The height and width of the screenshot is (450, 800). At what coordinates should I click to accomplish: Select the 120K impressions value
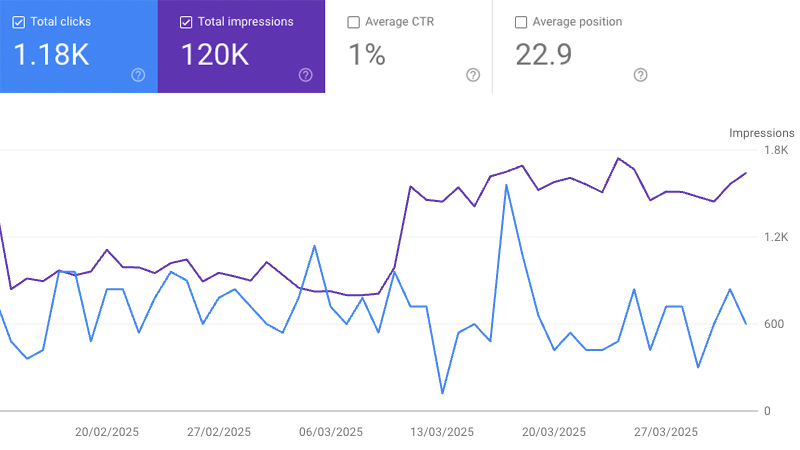(x=213, y=54)
